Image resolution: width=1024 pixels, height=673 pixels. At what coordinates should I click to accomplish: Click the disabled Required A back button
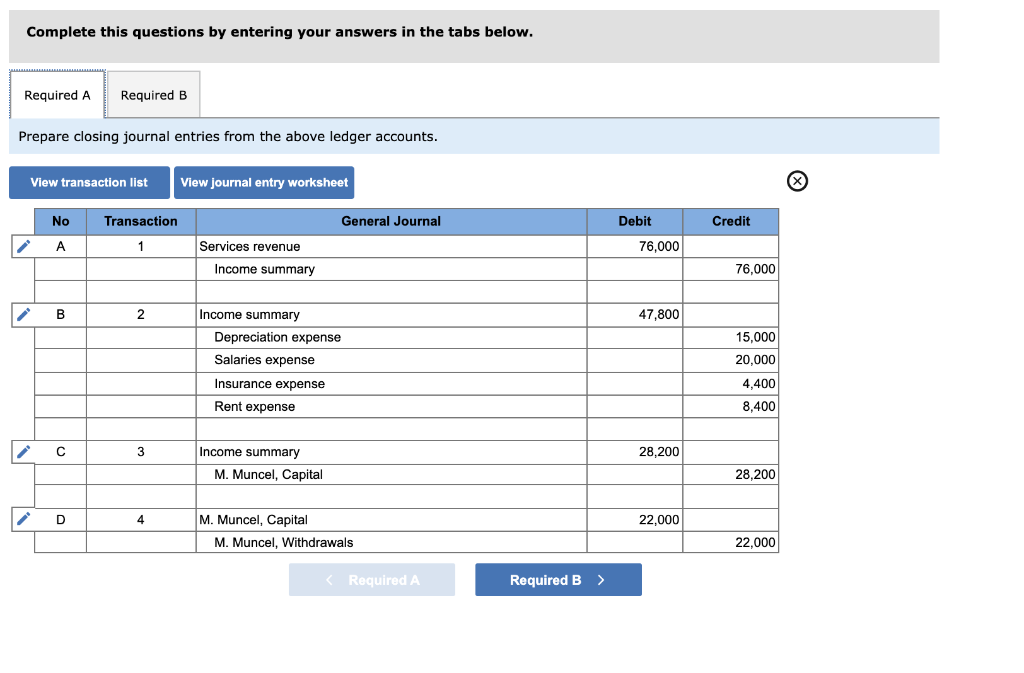pos(372,579)
